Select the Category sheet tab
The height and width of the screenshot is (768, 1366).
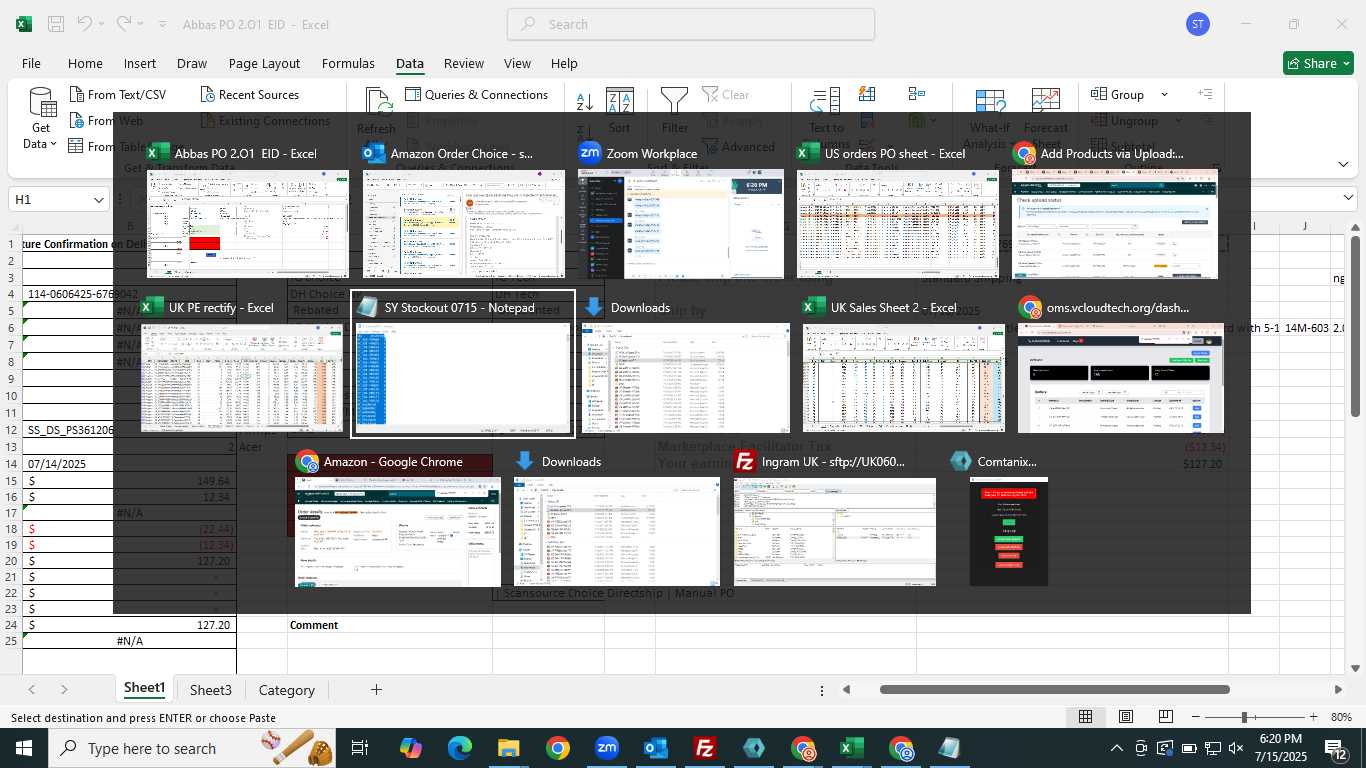pos(287,690)
